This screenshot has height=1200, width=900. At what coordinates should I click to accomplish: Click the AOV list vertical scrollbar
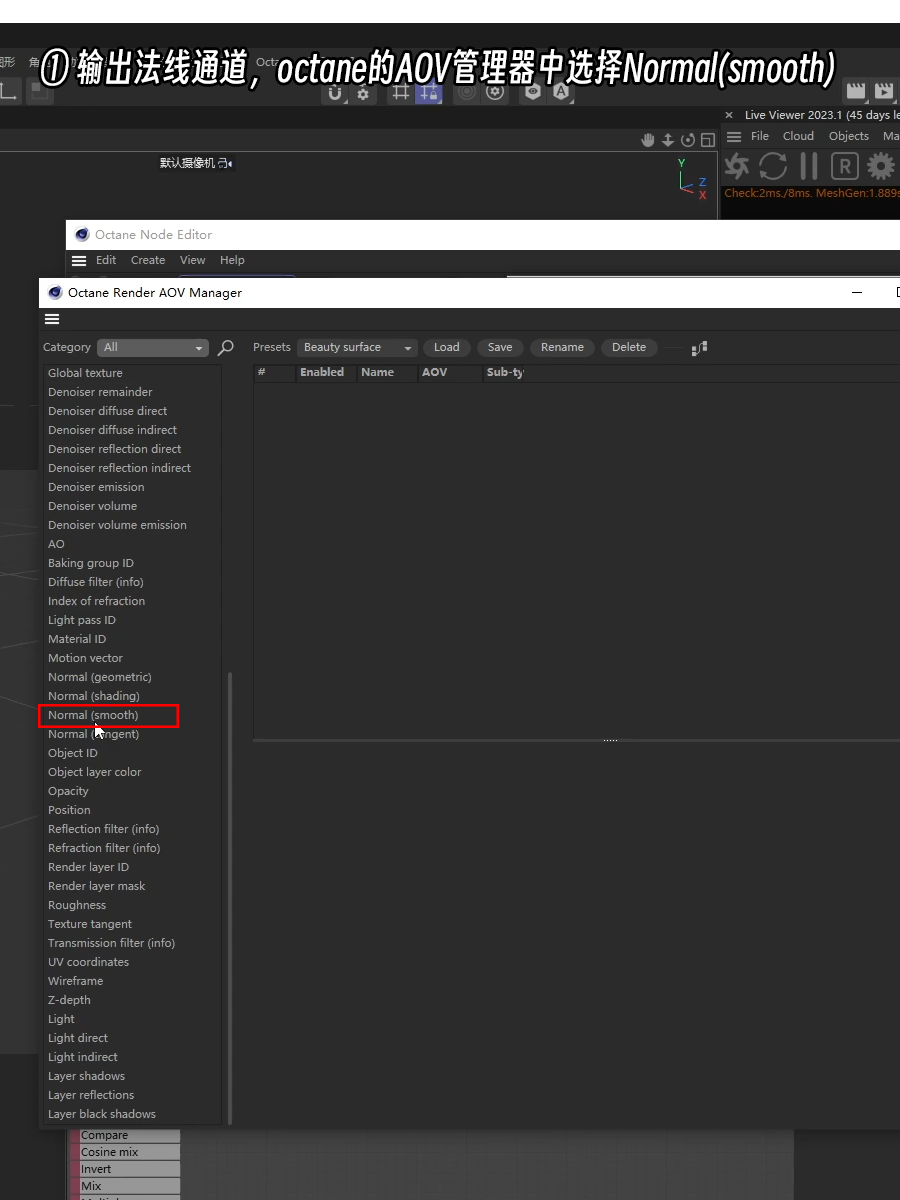(x=230, y=897)
